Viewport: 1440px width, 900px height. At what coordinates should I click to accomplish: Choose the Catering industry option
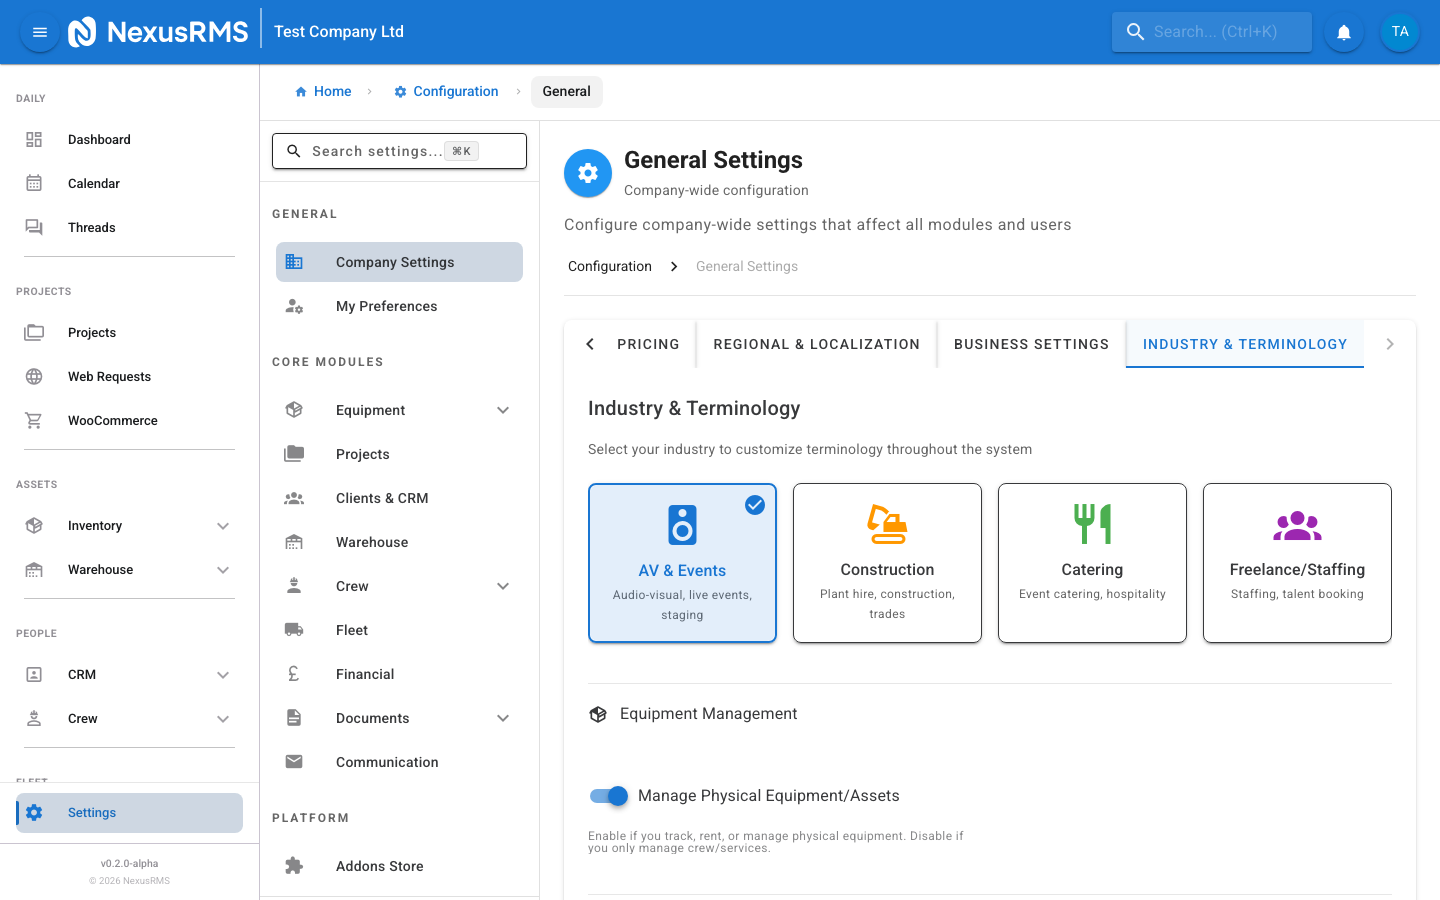click(x=1092, y=562)
